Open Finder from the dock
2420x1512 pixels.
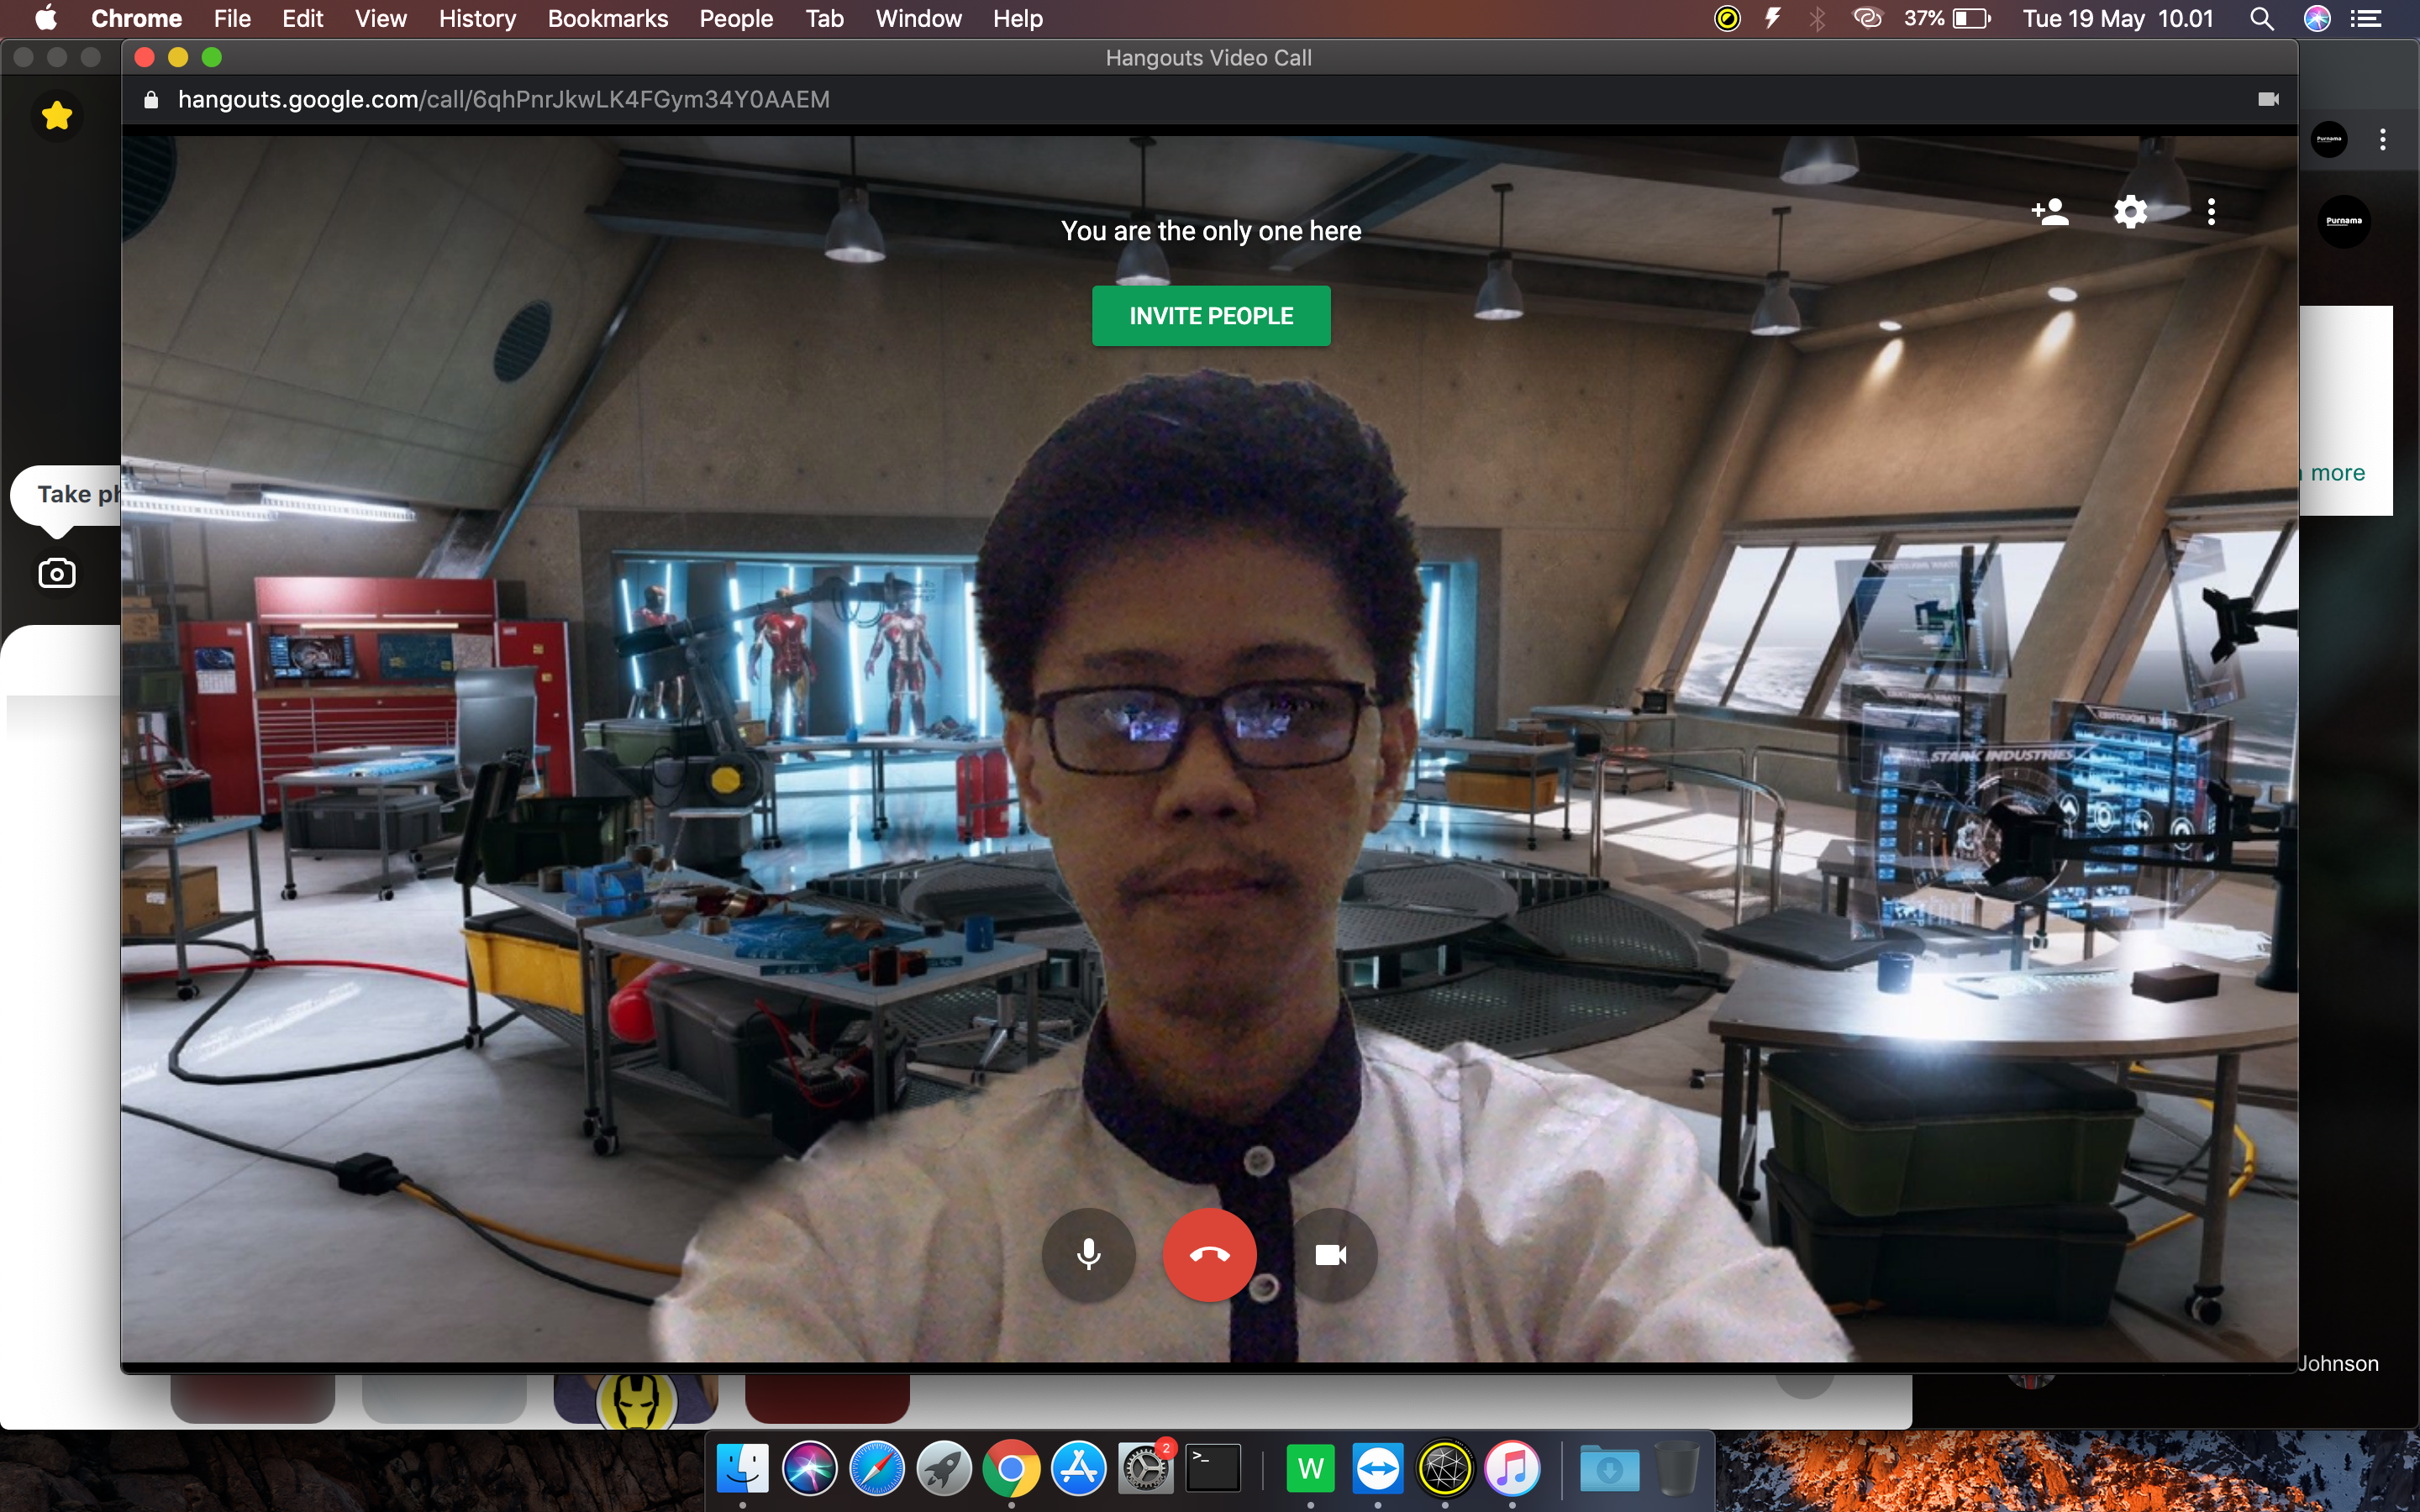[x=742, y=1468]
